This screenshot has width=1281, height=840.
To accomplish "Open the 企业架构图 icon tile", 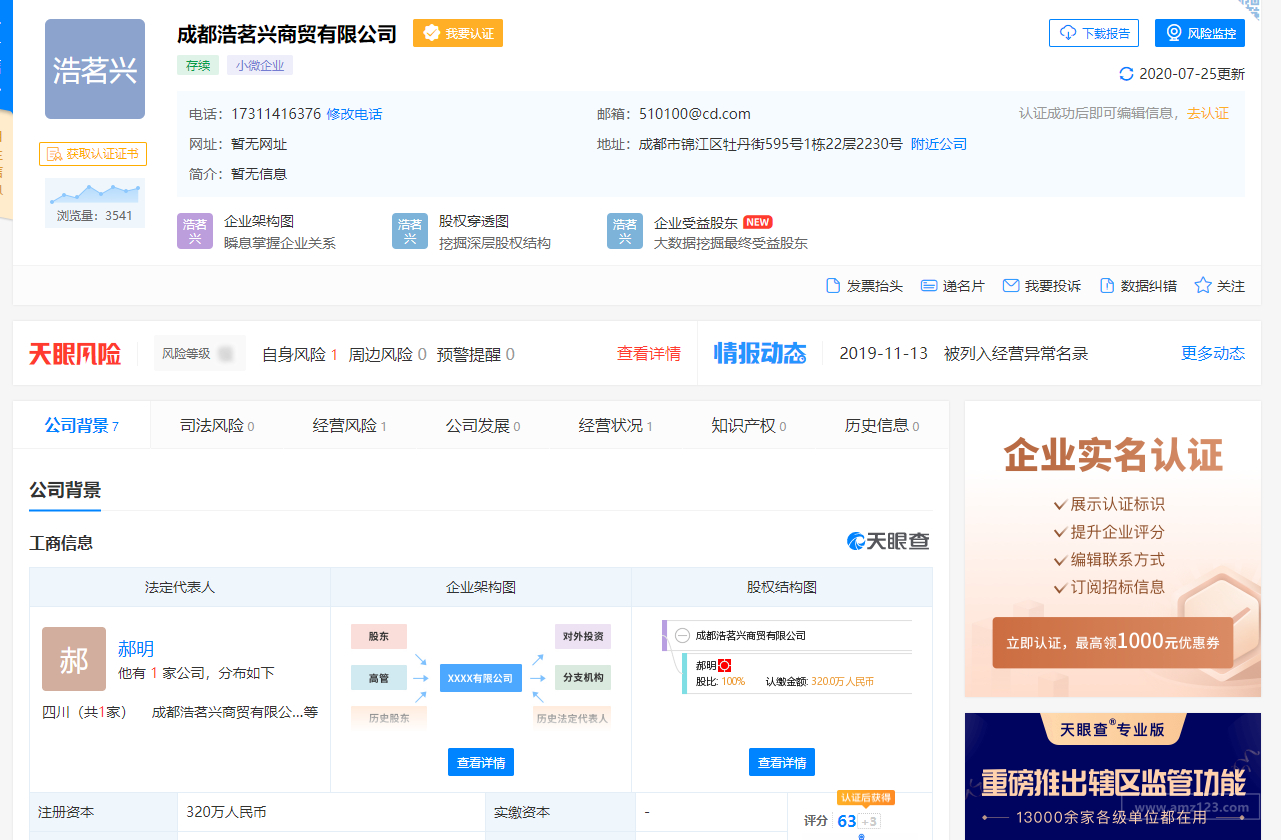I will pyautogui.click(x=195, y=231).
